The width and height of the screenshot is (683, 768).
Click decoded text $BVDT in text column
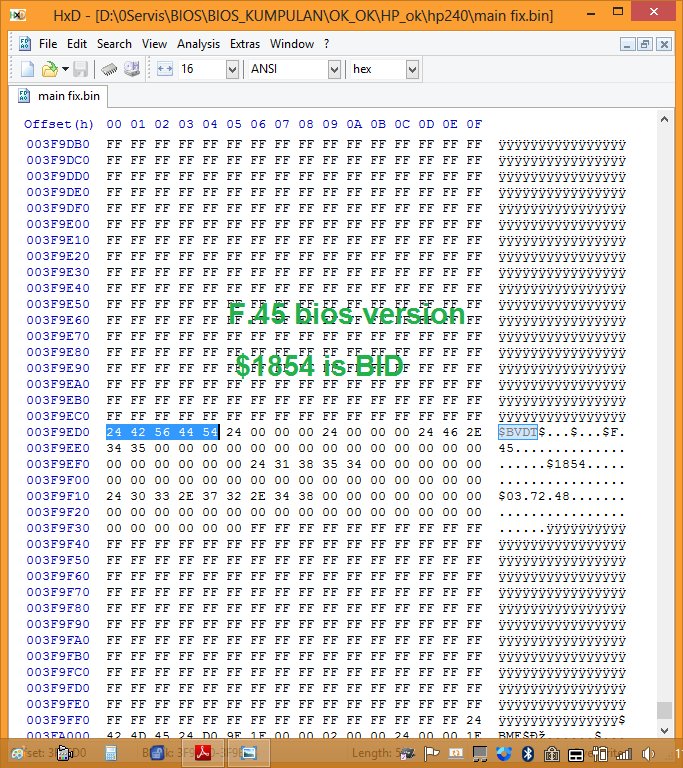(518, 432)
